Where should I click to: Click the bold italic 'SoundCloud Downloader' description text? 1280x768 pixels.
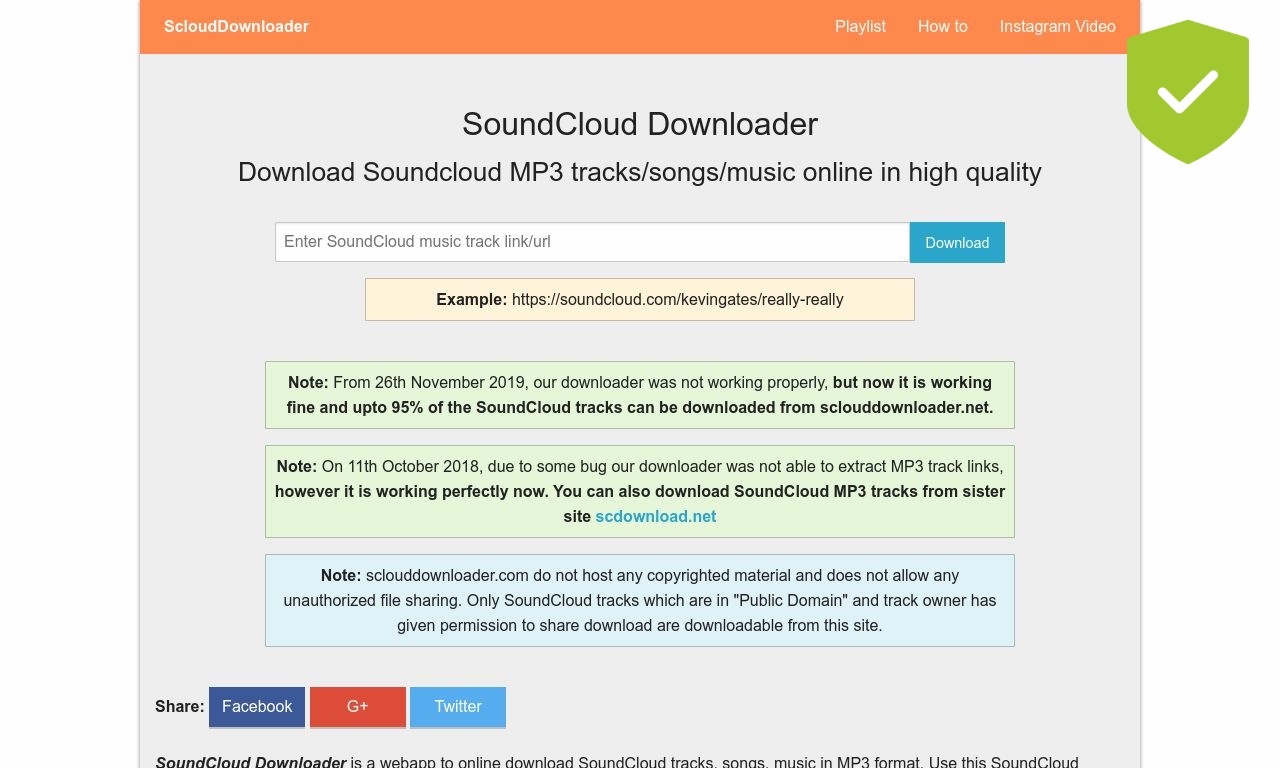pos(251,762)
